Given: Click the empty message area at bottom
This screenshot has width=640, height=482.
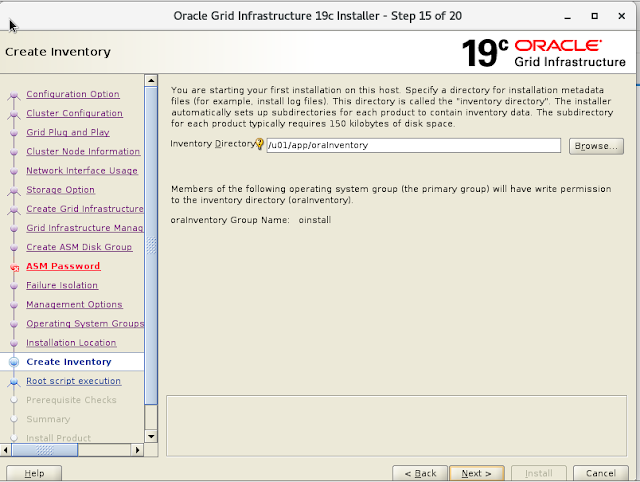Looking at the screenshot, I should (x=396, y=426).
